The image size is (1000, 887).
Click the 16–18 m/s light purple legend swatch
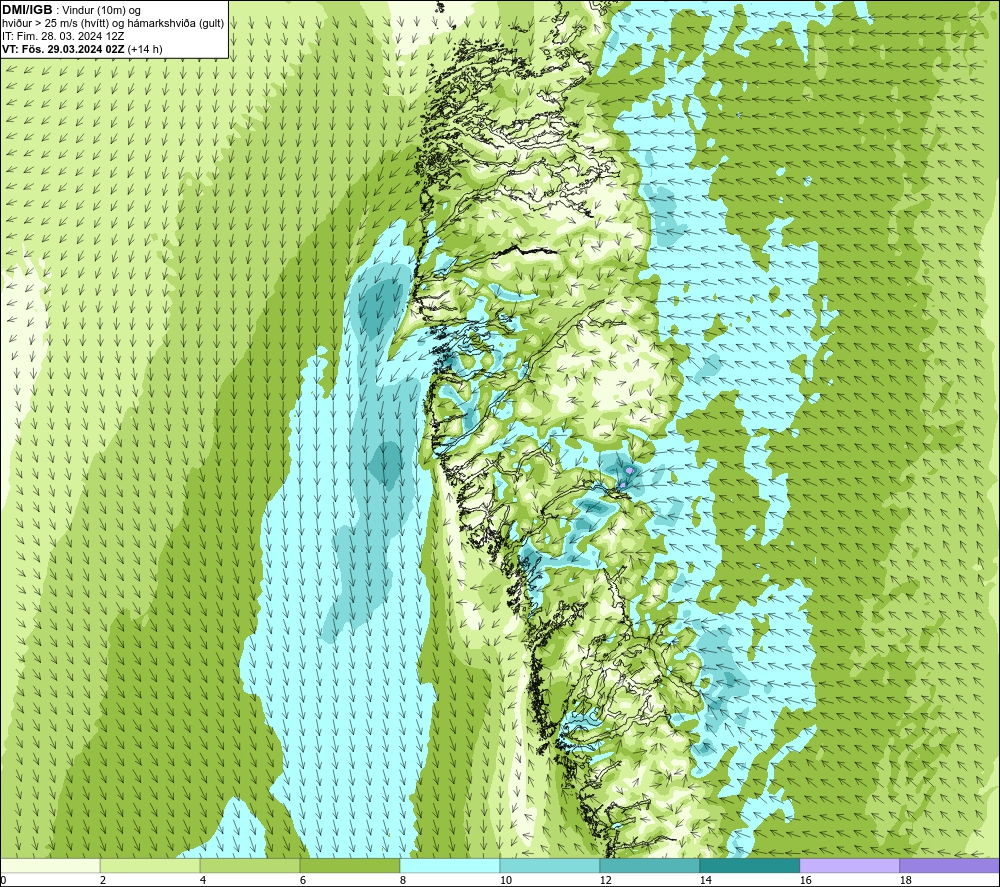pos(849,865)
